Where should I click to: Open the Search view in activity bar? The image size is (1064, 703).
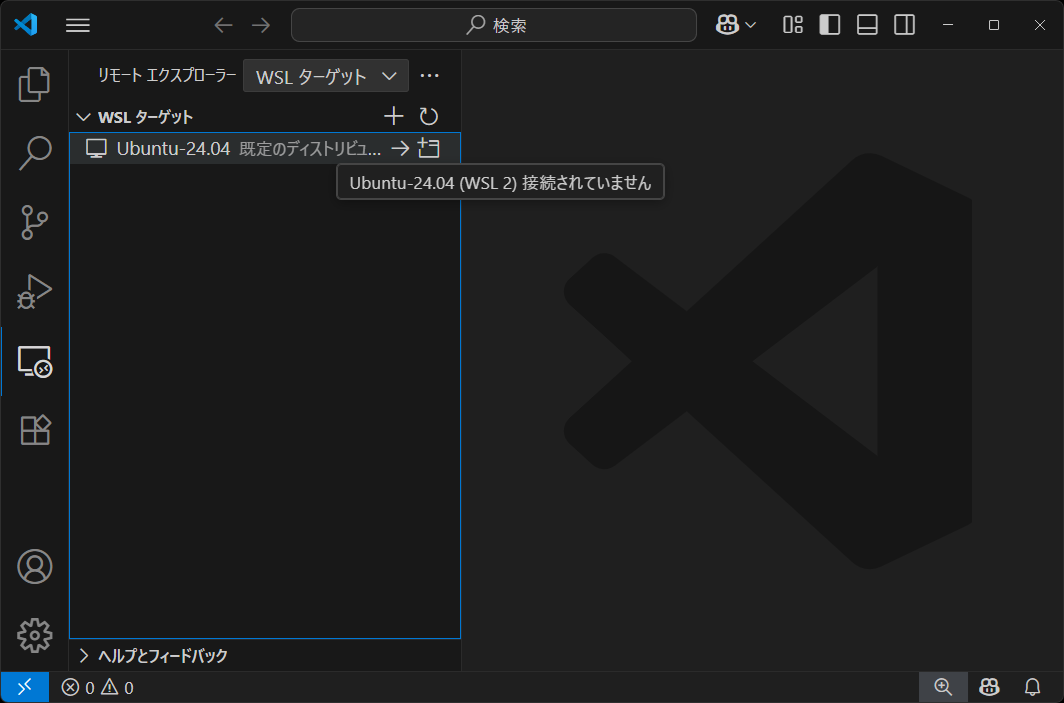[35, 153]
